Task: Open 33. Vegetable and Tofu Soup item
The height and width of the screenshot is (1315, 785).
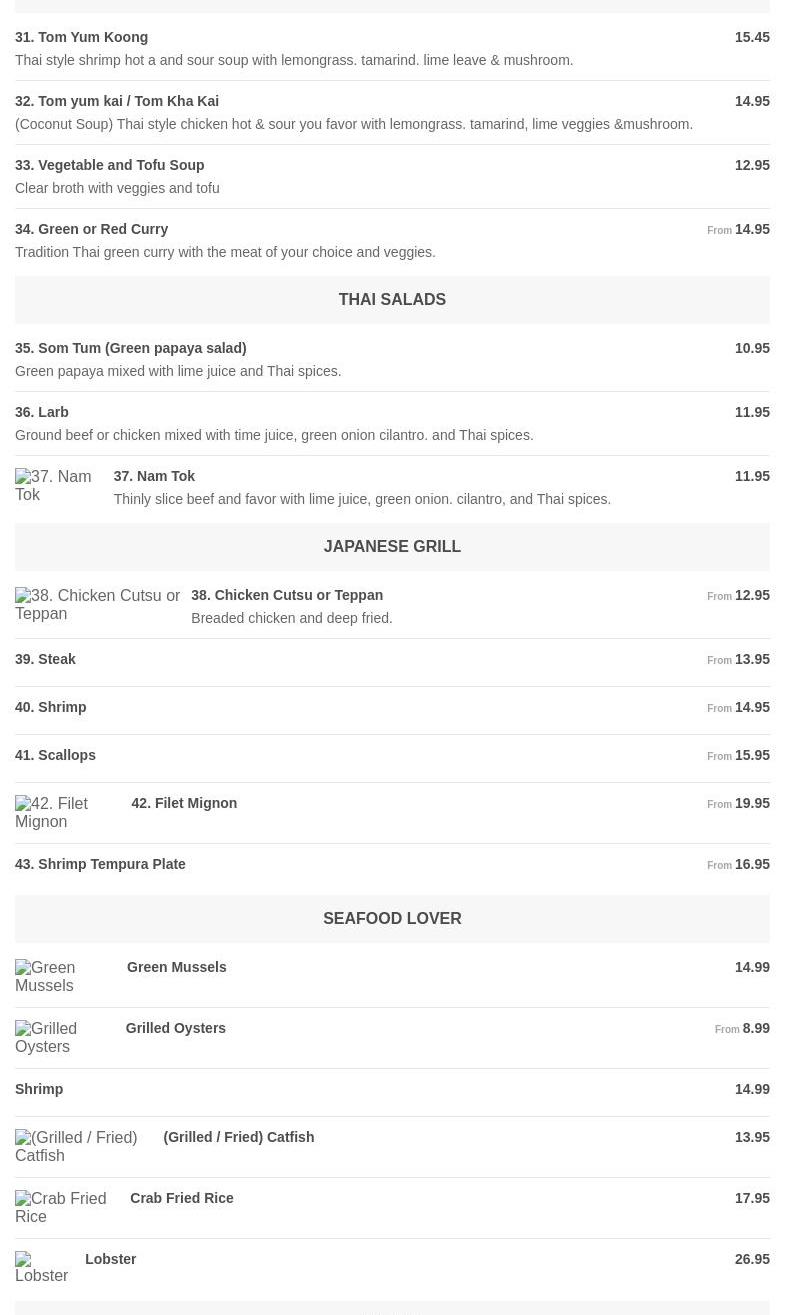Action: pos(110,165)
